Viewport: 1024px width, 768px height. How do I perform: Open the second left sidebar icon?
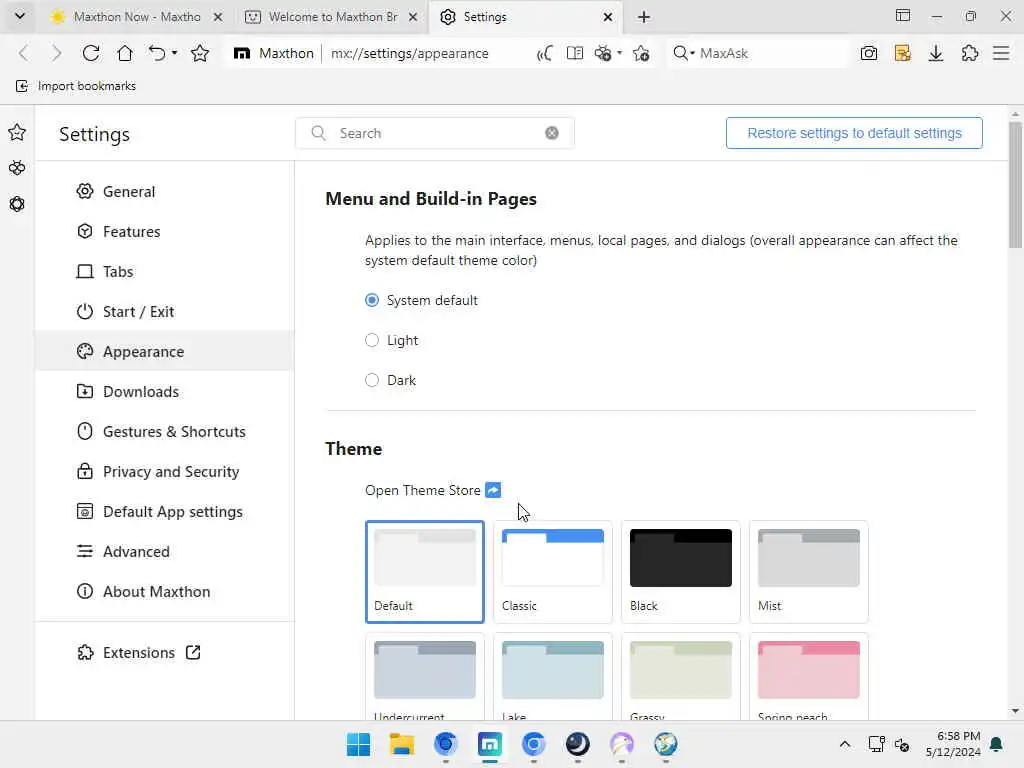tap(17, 168)
